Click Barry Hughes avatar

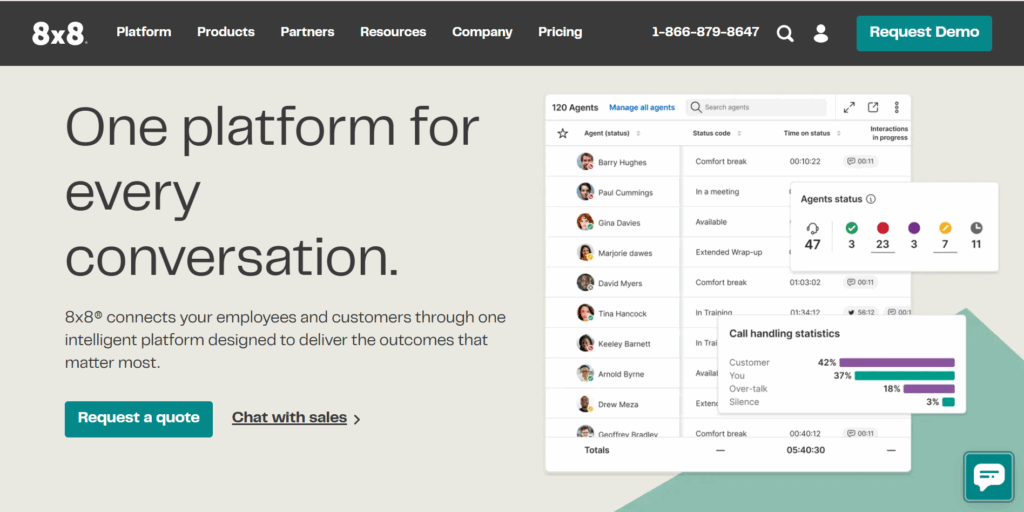point(585,161)
